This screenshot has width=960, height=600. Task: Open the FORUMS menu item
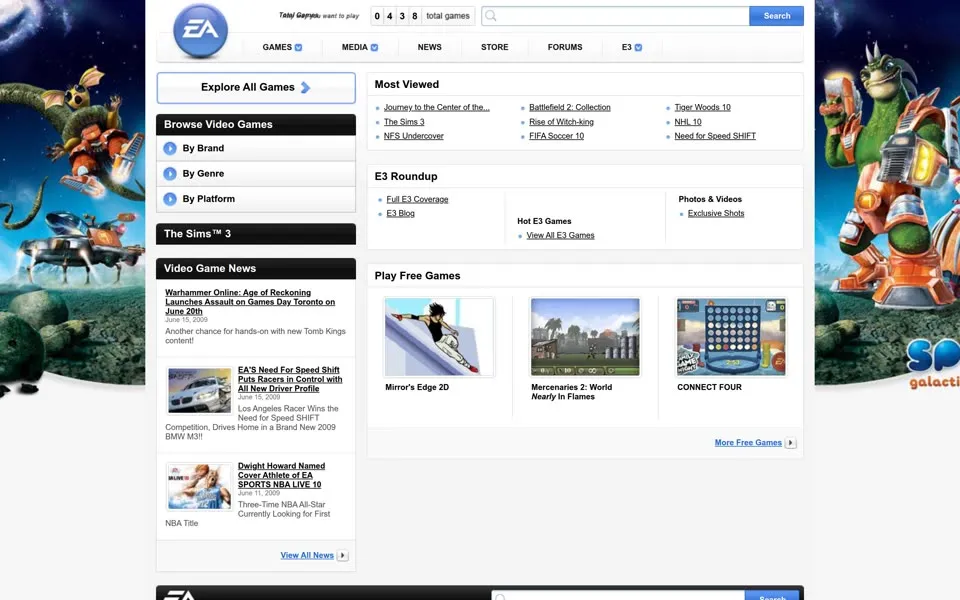pos(565,47)
